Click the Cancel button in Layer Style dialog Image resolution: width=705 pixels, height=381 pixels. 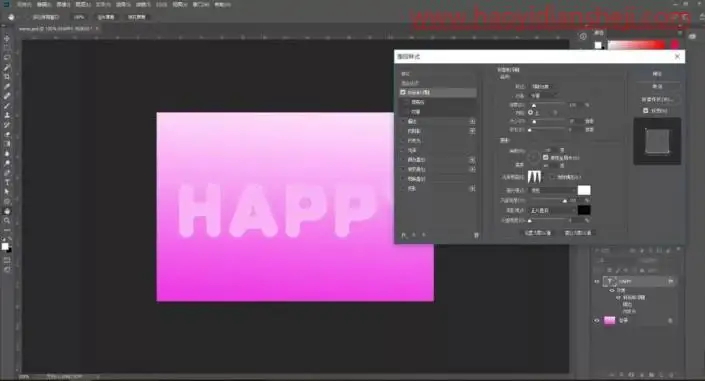pos(657,86)
